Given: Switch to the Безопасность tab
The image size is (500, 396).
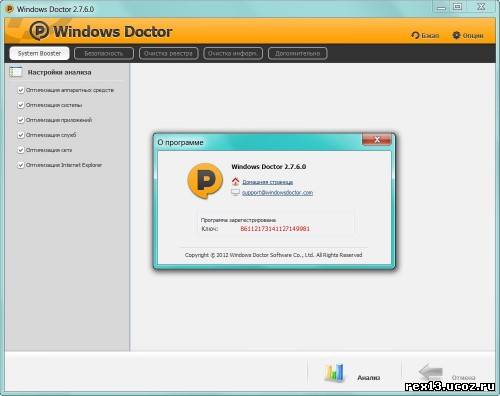Looking at the screenshot, I should (x=104, y=53).
